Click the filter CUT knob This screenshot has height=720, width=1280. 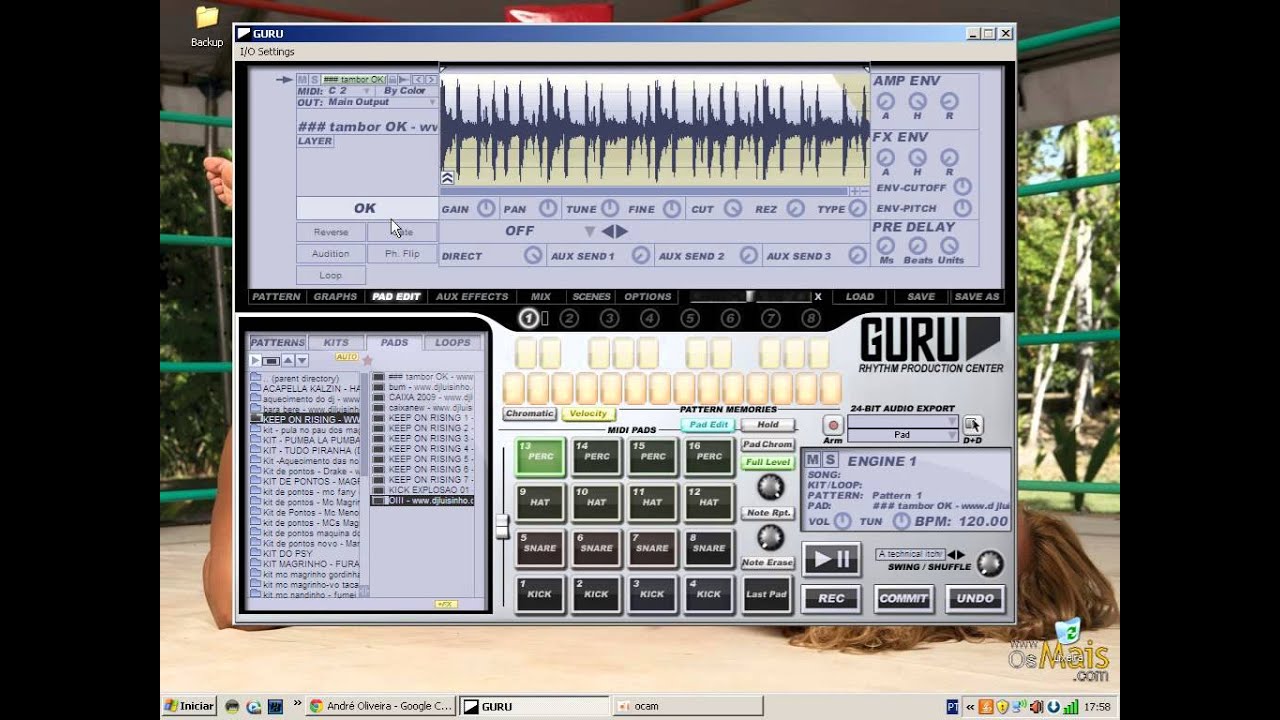point(733,208)
